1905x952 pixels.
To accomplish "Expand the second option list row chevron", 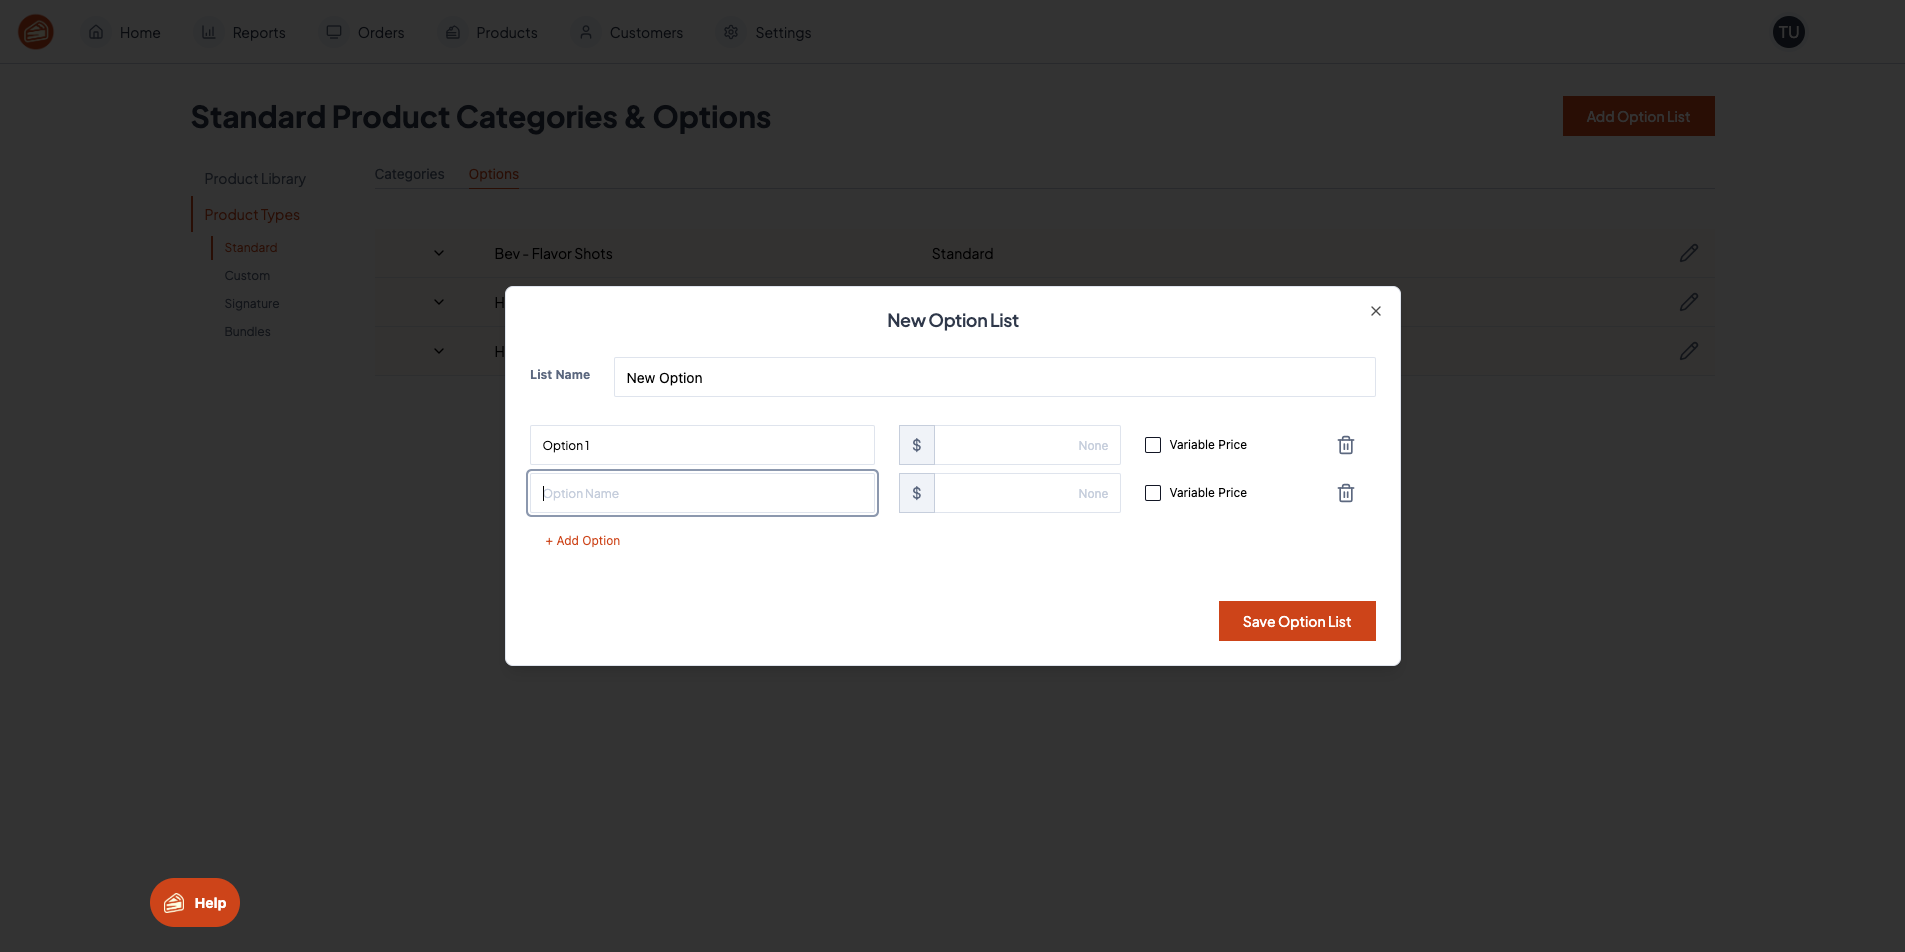I will 439,302.
